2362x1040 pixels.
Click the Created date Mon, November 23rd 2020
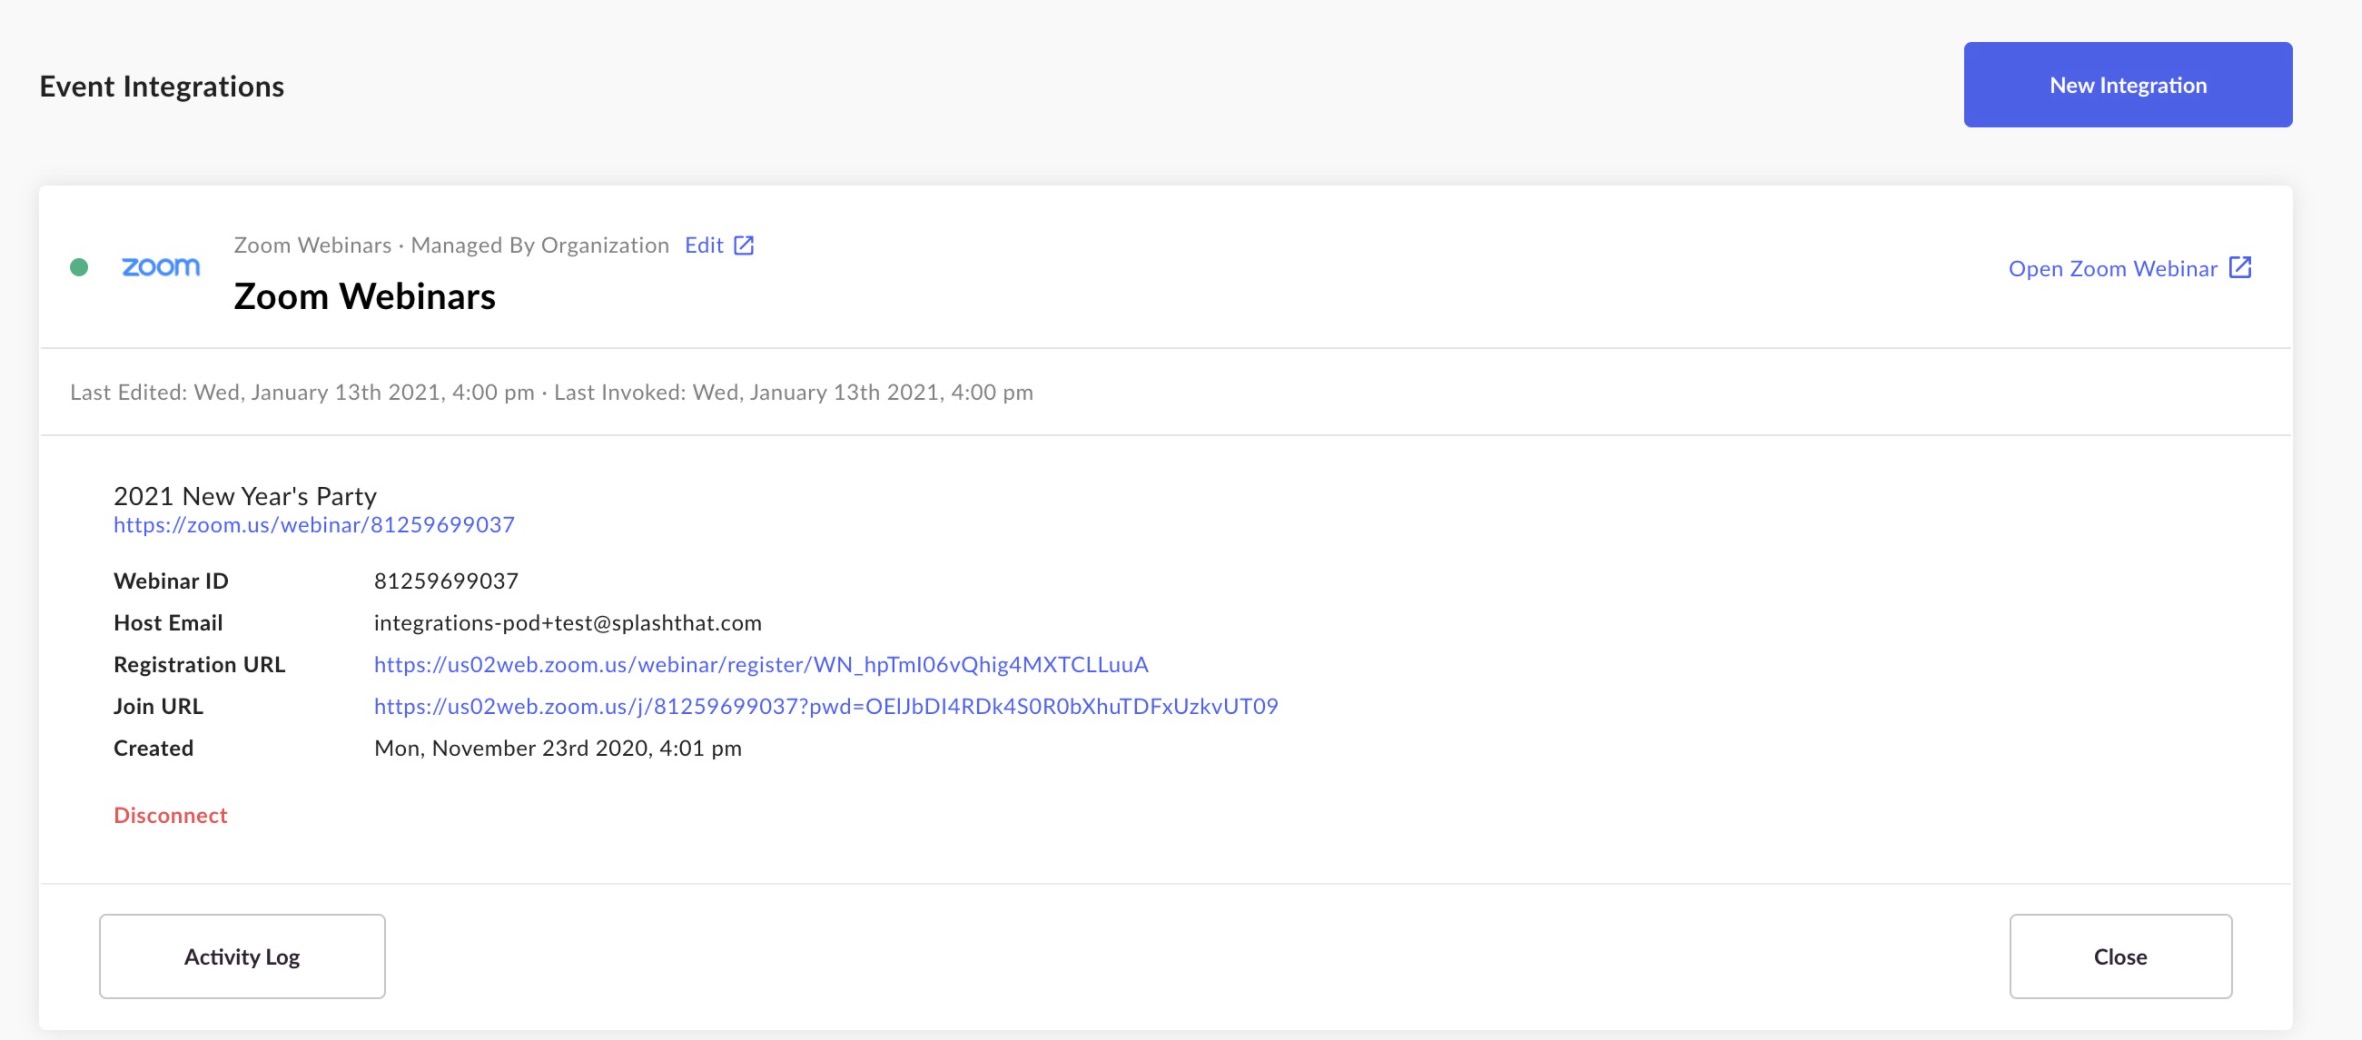pos(558,748)
